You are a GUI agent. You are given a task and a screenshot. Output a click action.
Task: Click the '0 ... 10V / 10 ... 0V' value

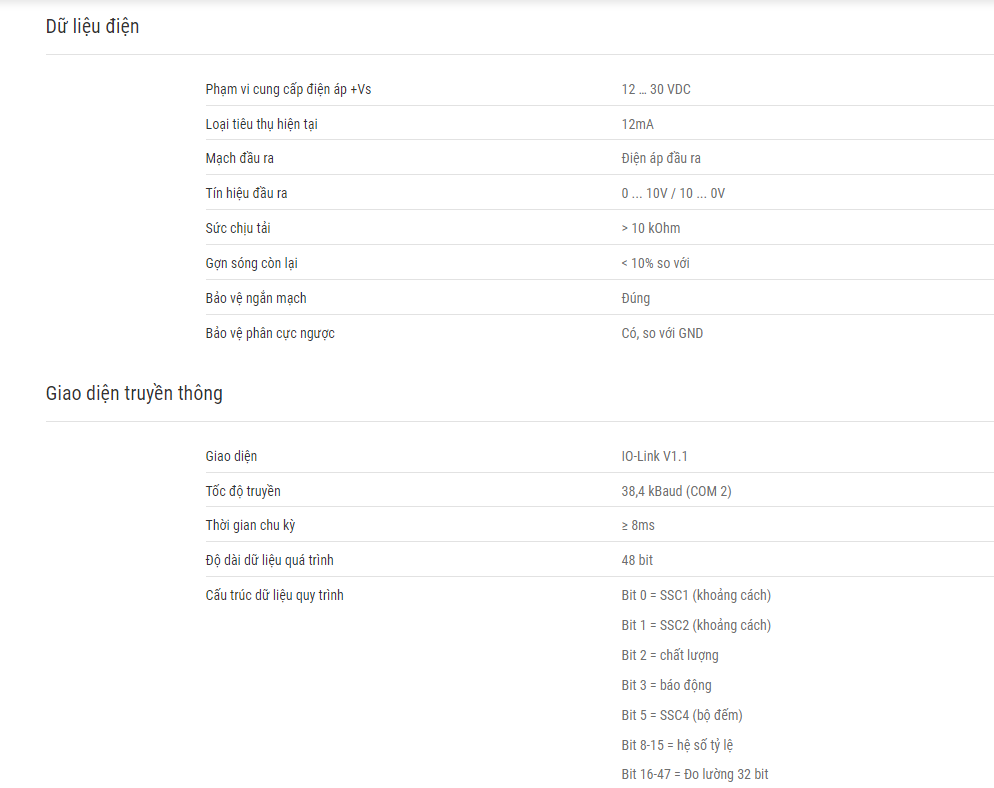coord(673,193)
